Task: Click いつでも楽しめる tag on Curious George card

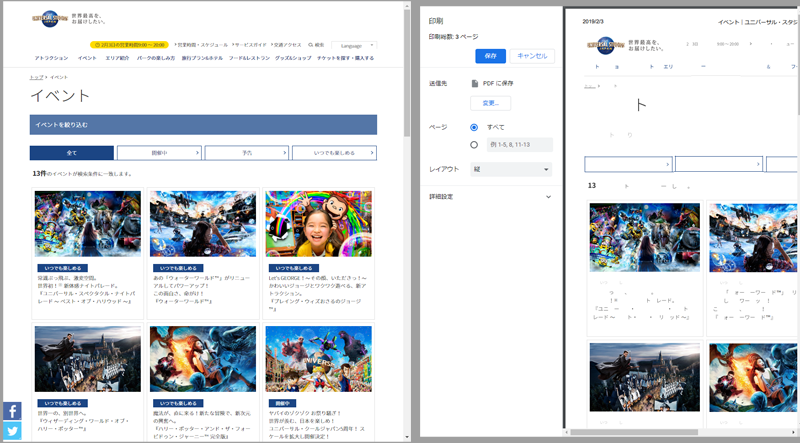Action: [294, 268]
